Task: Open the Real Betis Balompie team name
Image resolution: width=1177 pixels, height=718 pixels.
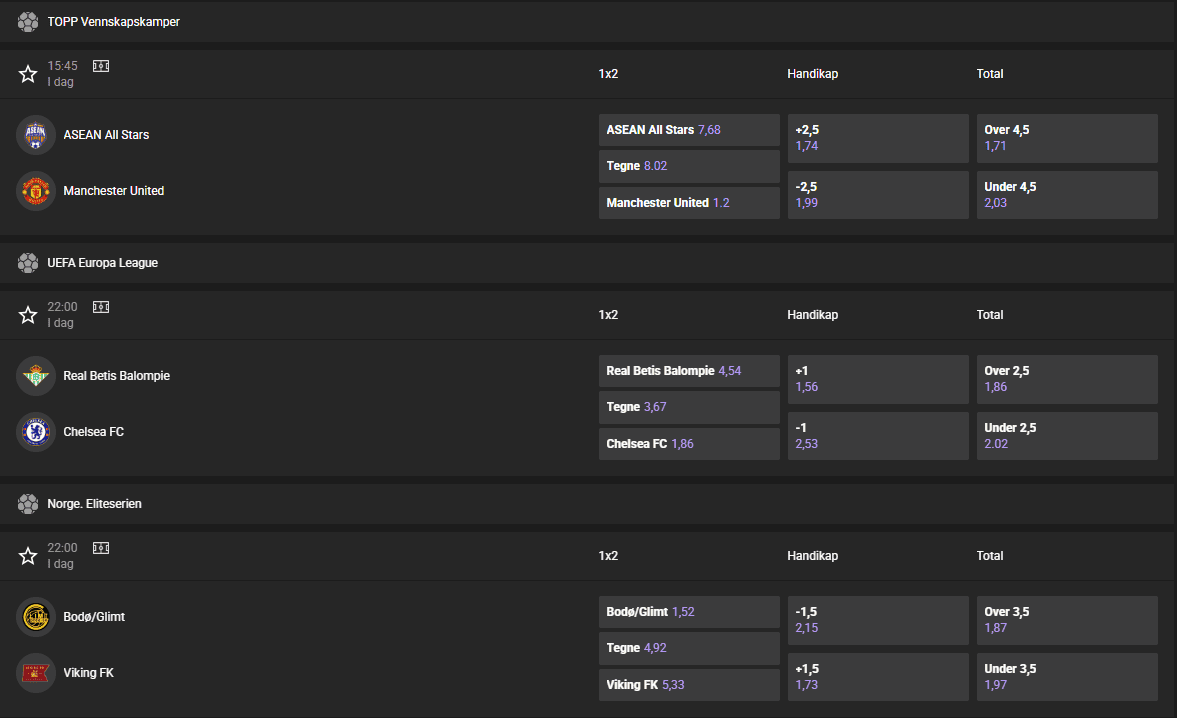Action: (116, 375)
